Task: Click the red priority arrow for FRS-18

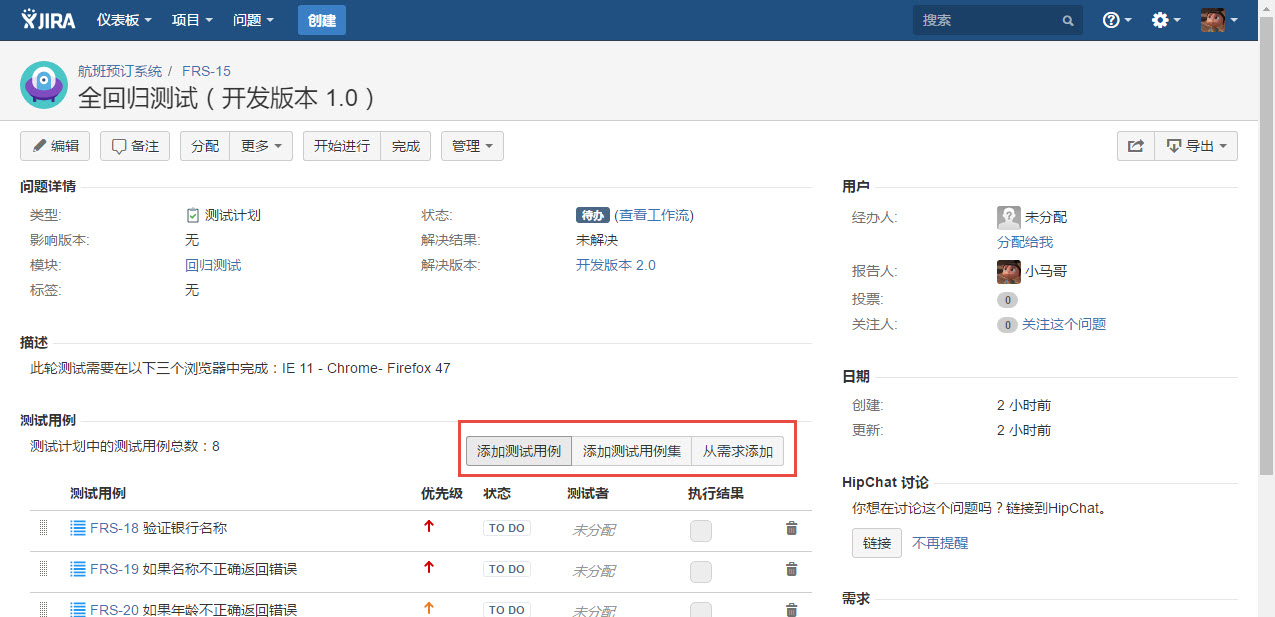Action: [x=429, y=526]
